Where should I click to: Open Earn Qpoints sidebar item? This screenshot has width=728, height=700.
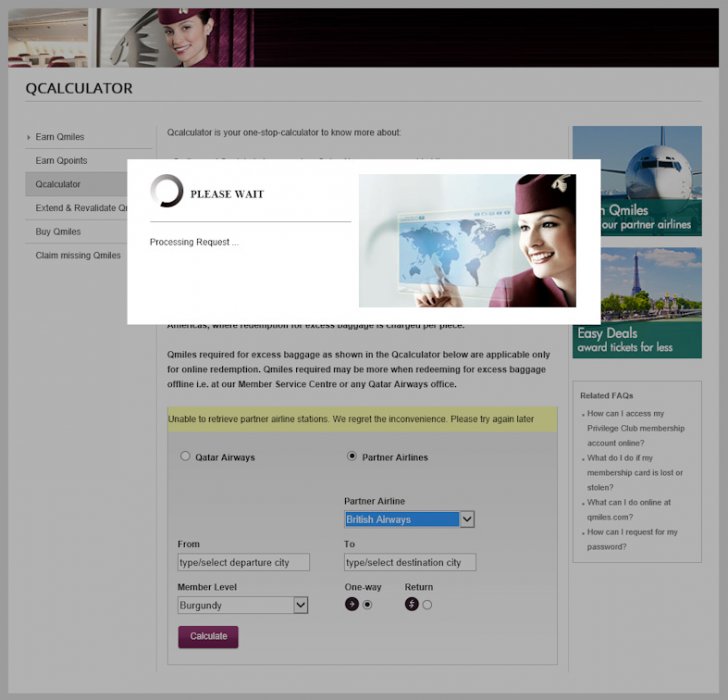(61, 160)
